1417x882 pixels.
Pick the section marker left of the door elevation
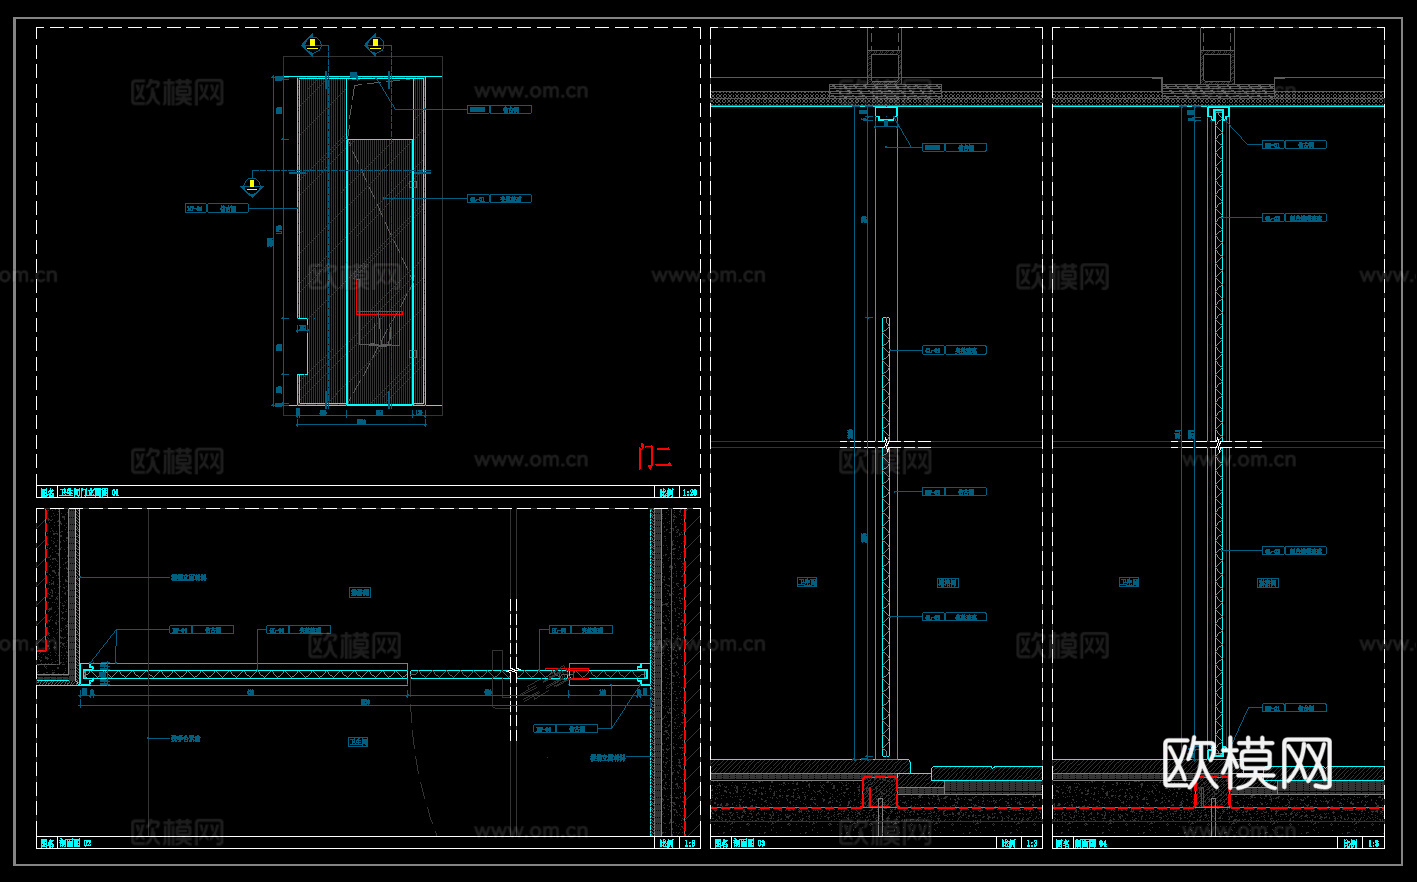[252, 185]
